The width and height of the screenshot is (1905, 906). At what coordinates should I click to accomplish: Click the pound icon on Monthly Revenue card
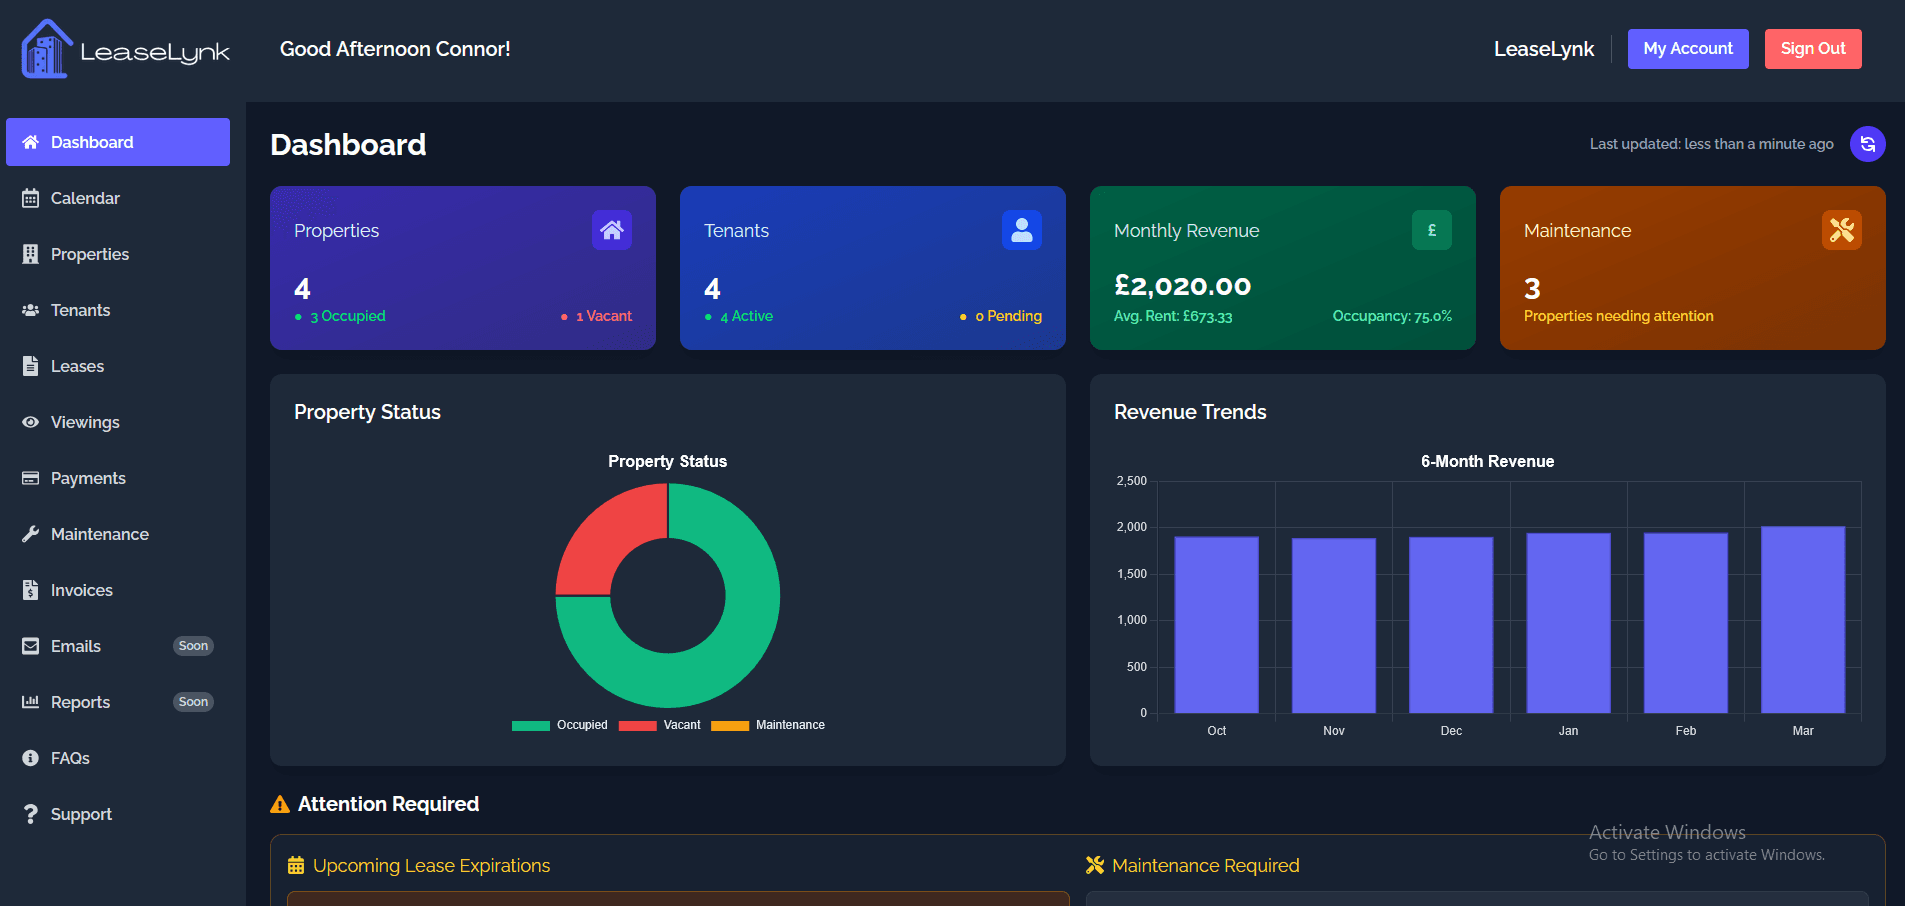coord(1431,230)
